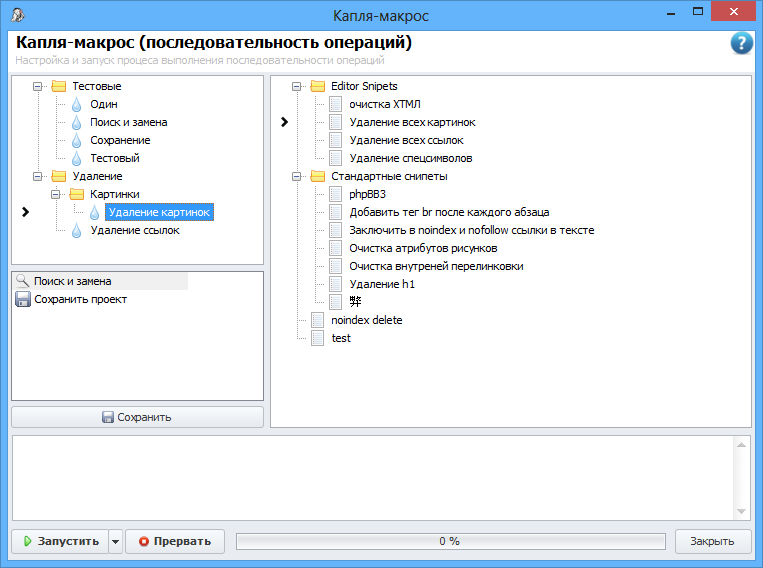Select the Очистка атрибутов рисунков snippet

[423, 248]
